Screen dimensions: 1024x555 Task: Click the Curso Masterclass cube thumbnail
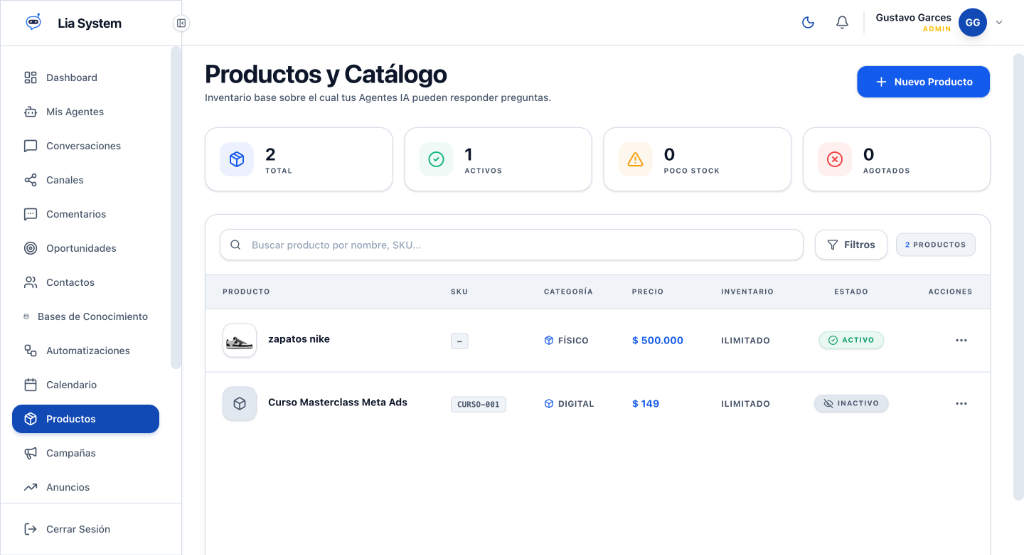[239, 404]
